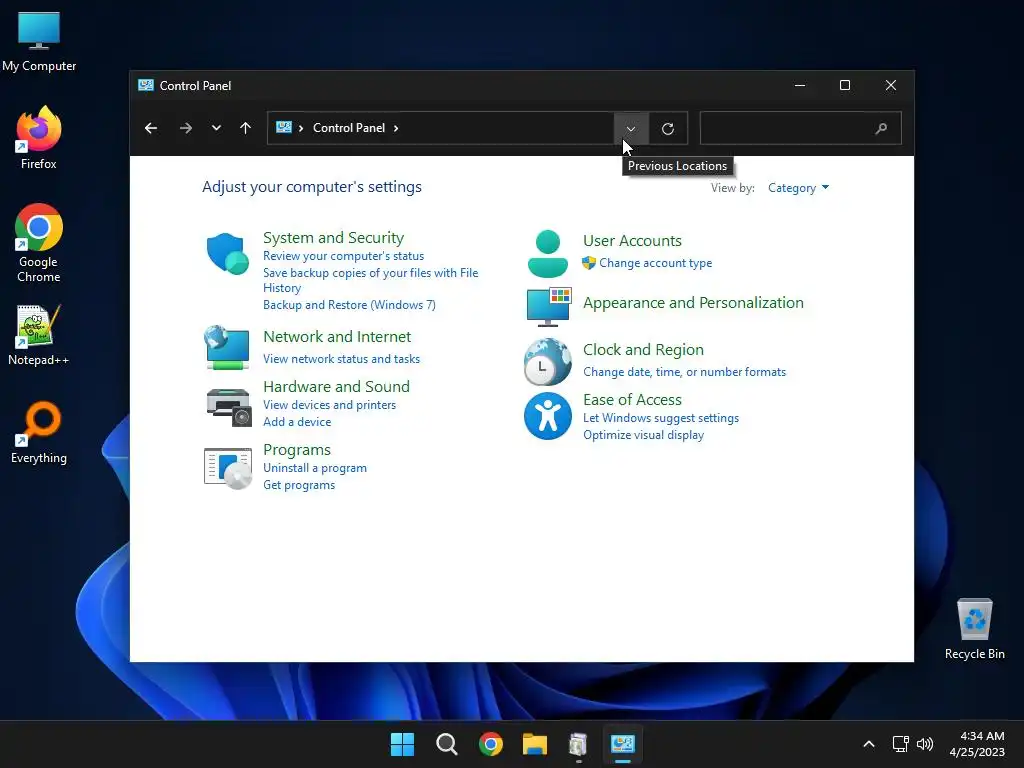Open Network and Internet category link

coord(337,336)
